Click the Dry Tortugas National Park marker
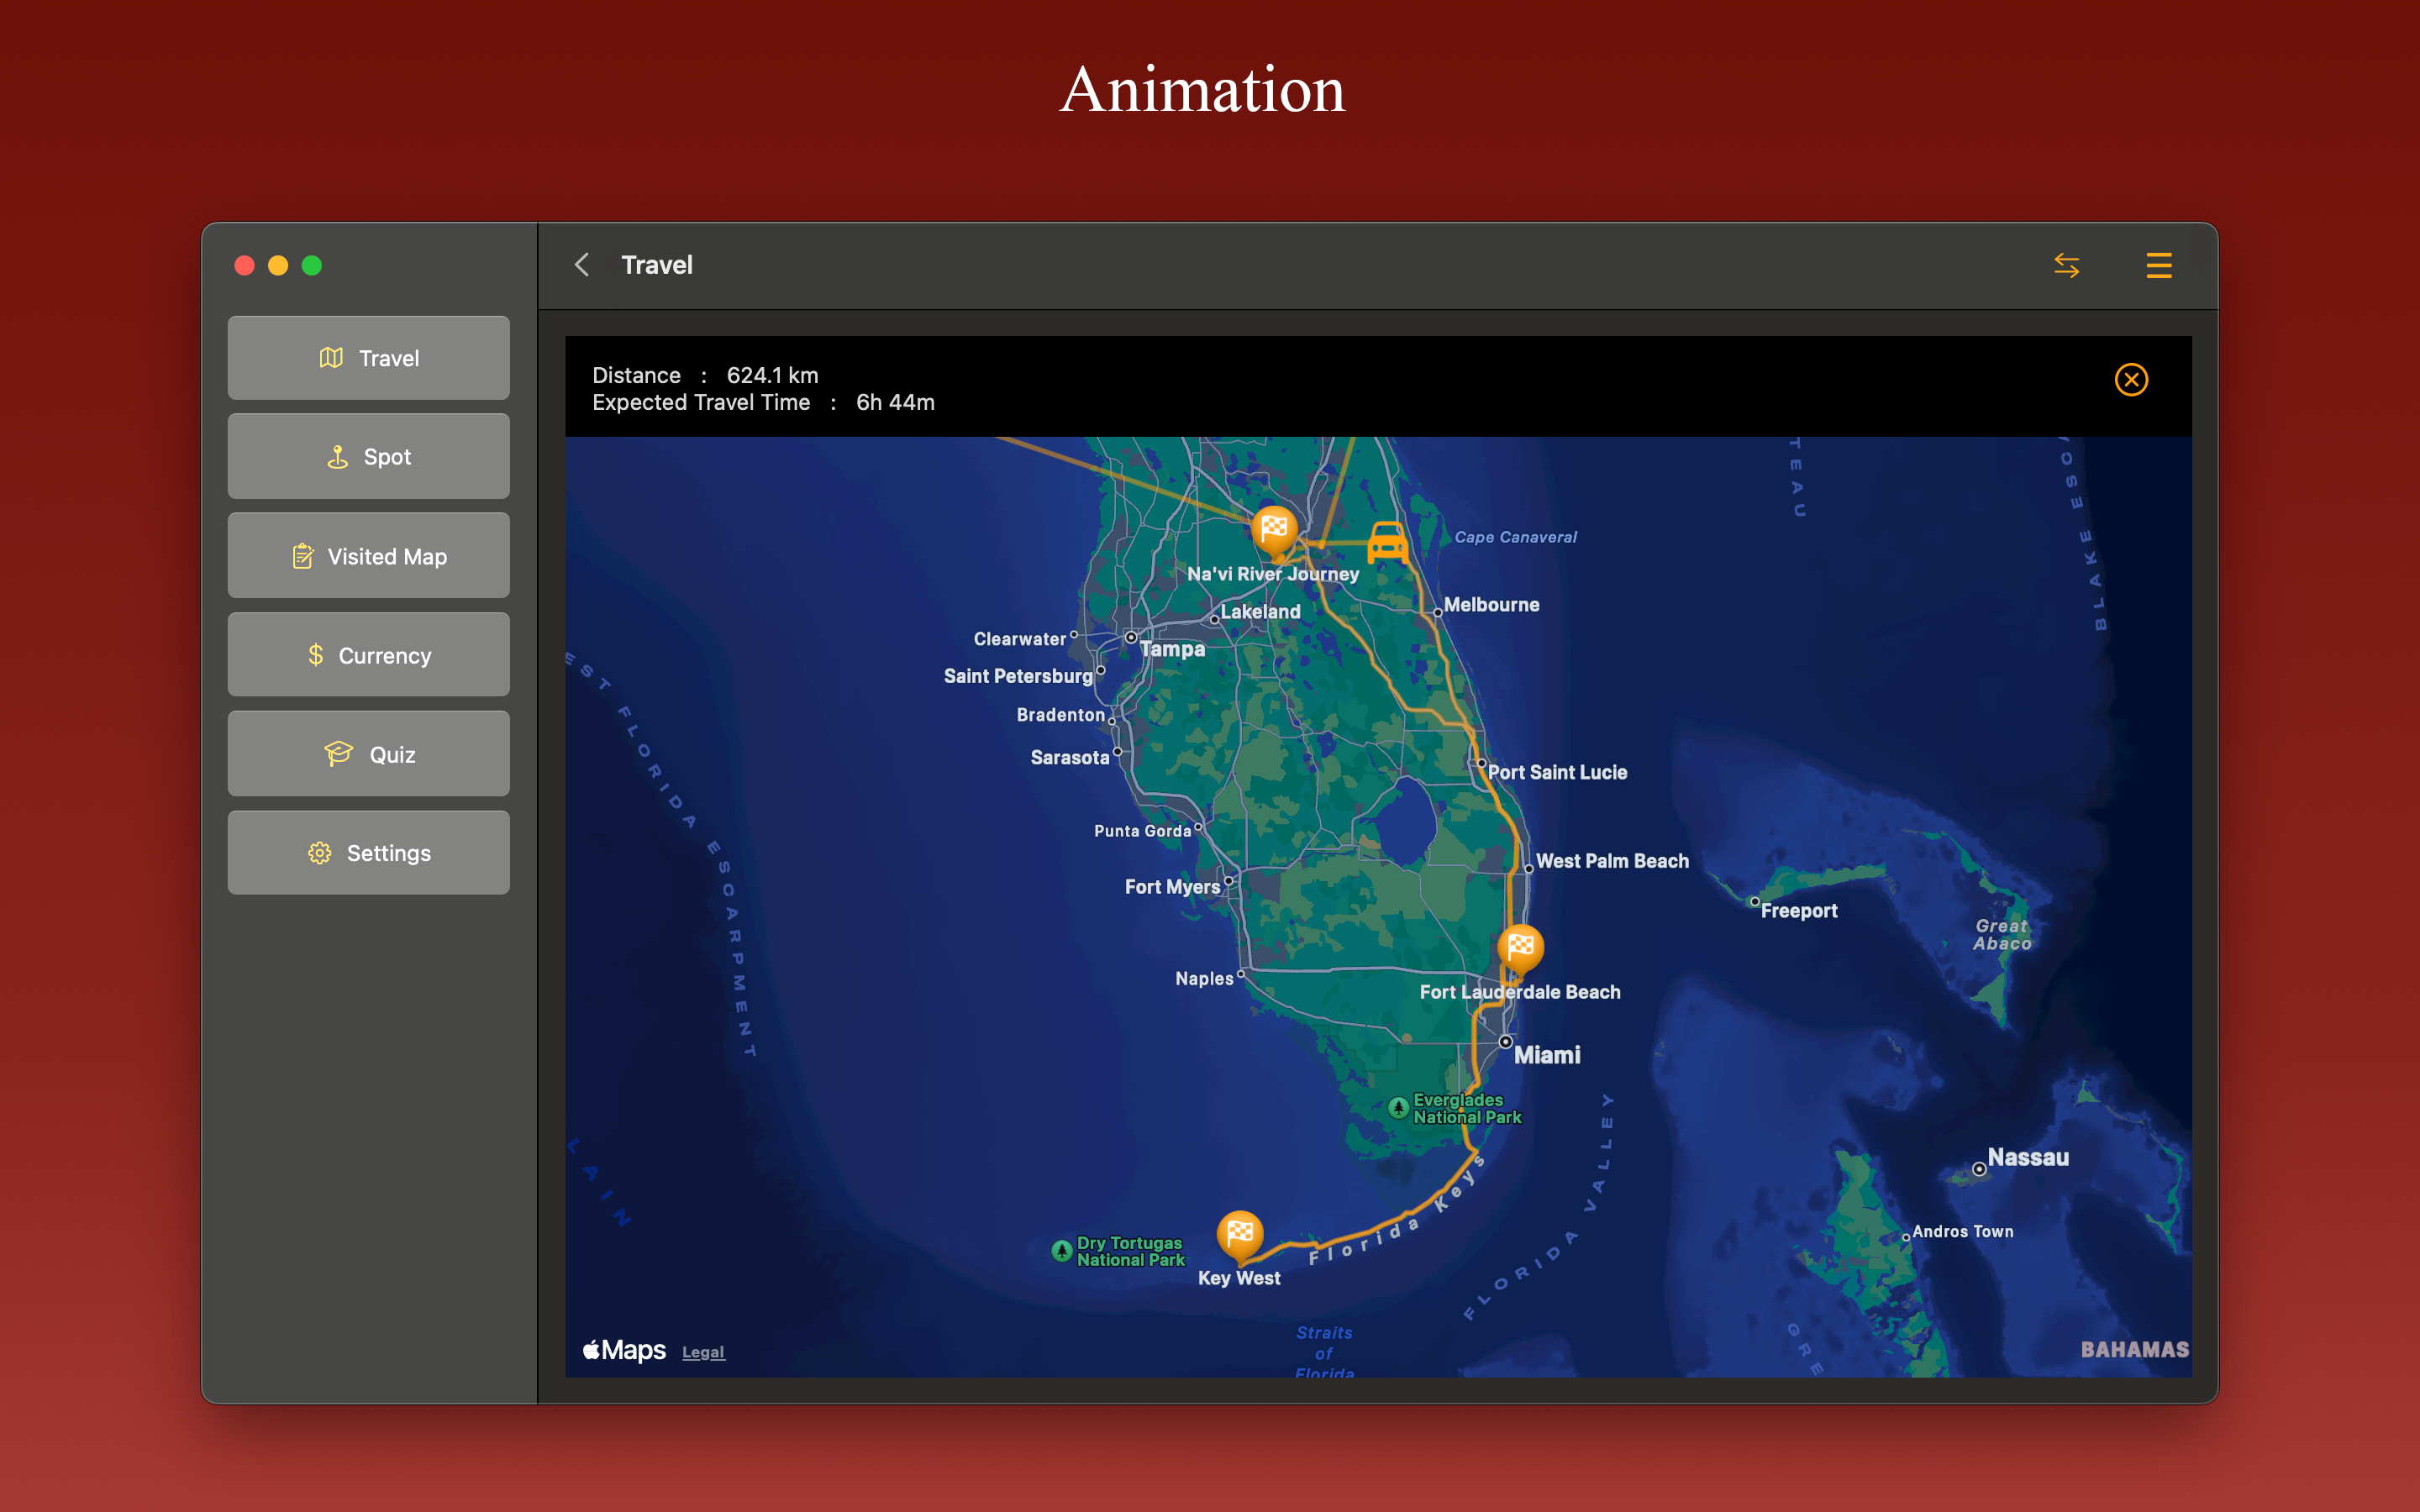 pos(1062,1251)
